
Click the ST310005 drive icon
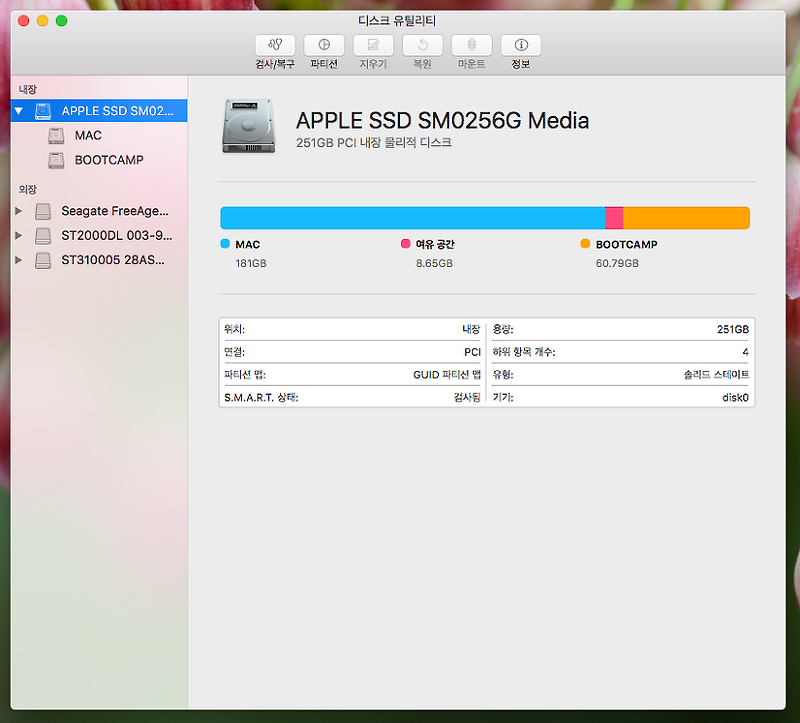43,260
